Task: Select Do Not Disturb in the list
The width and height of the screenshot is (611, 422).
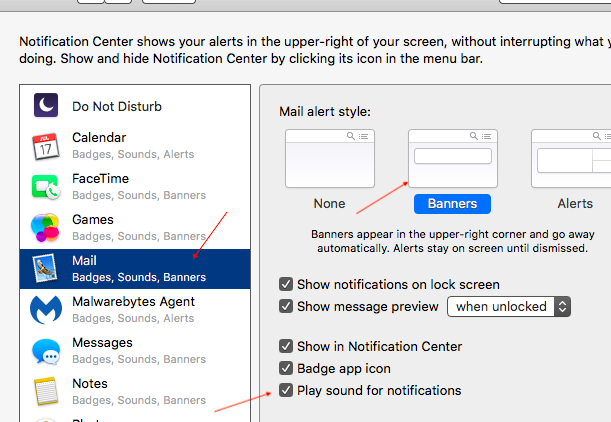Action: click(135, 106)
